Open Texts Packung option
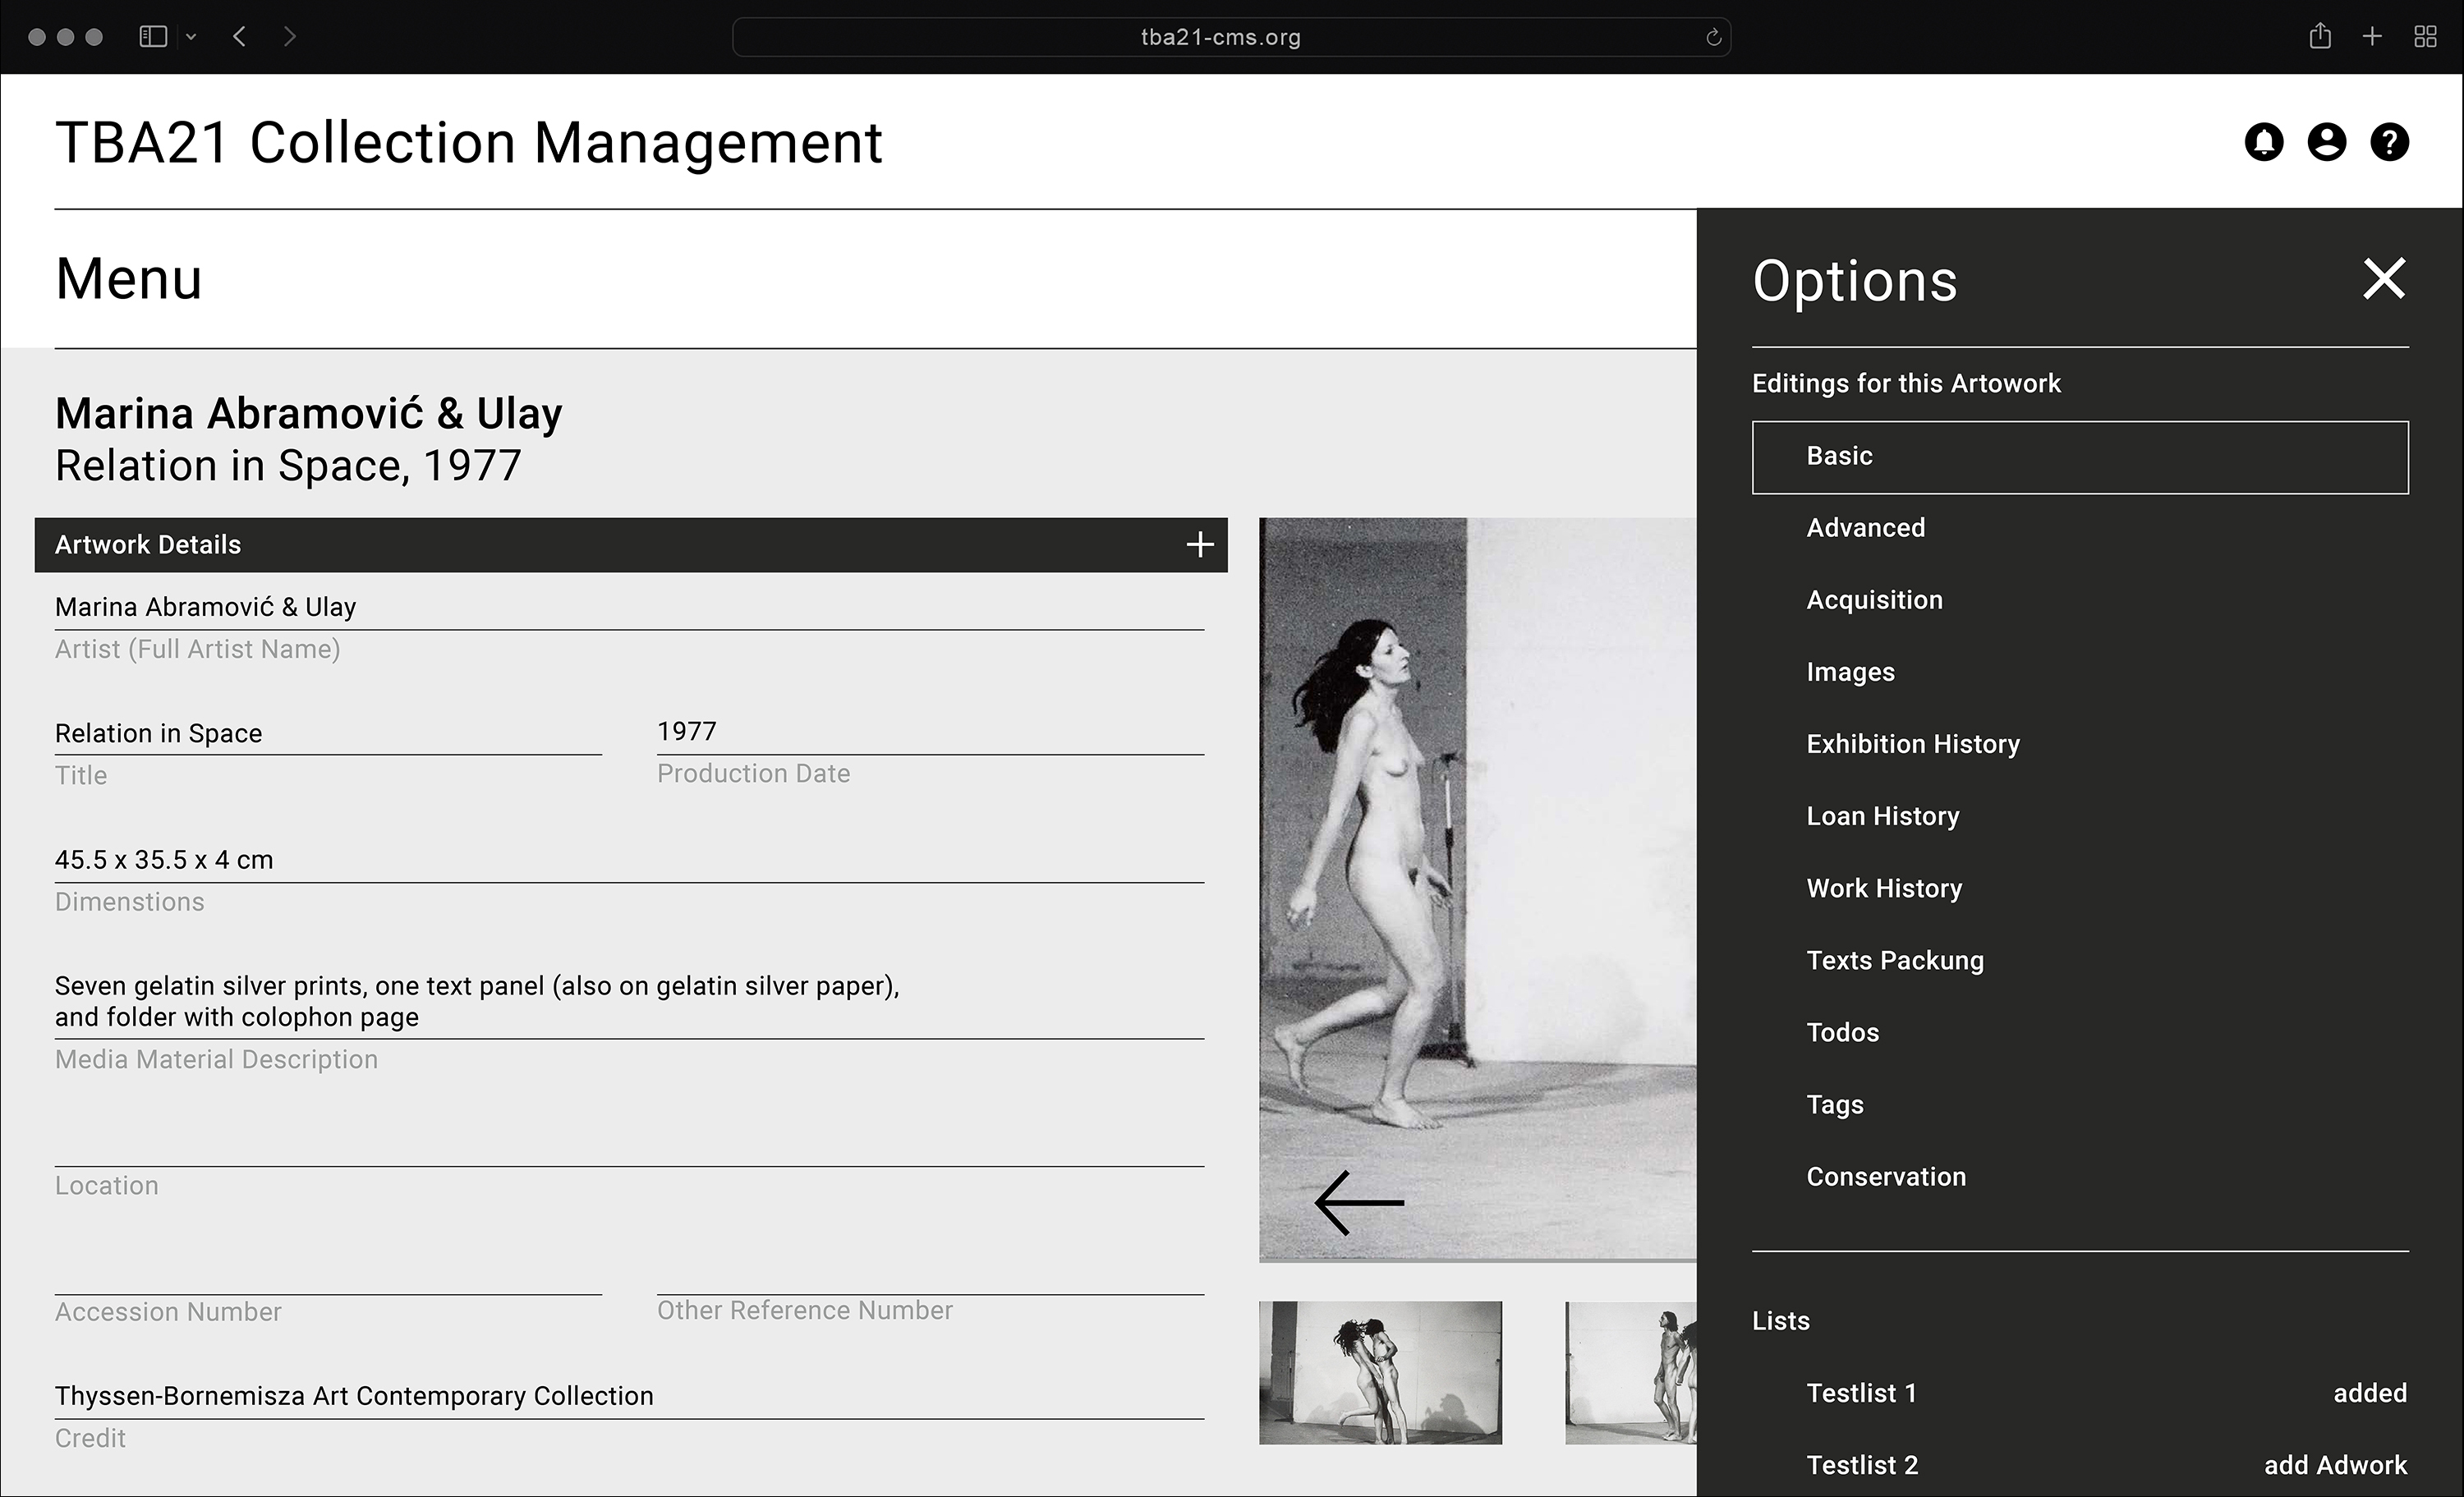 pos(1895,960)
